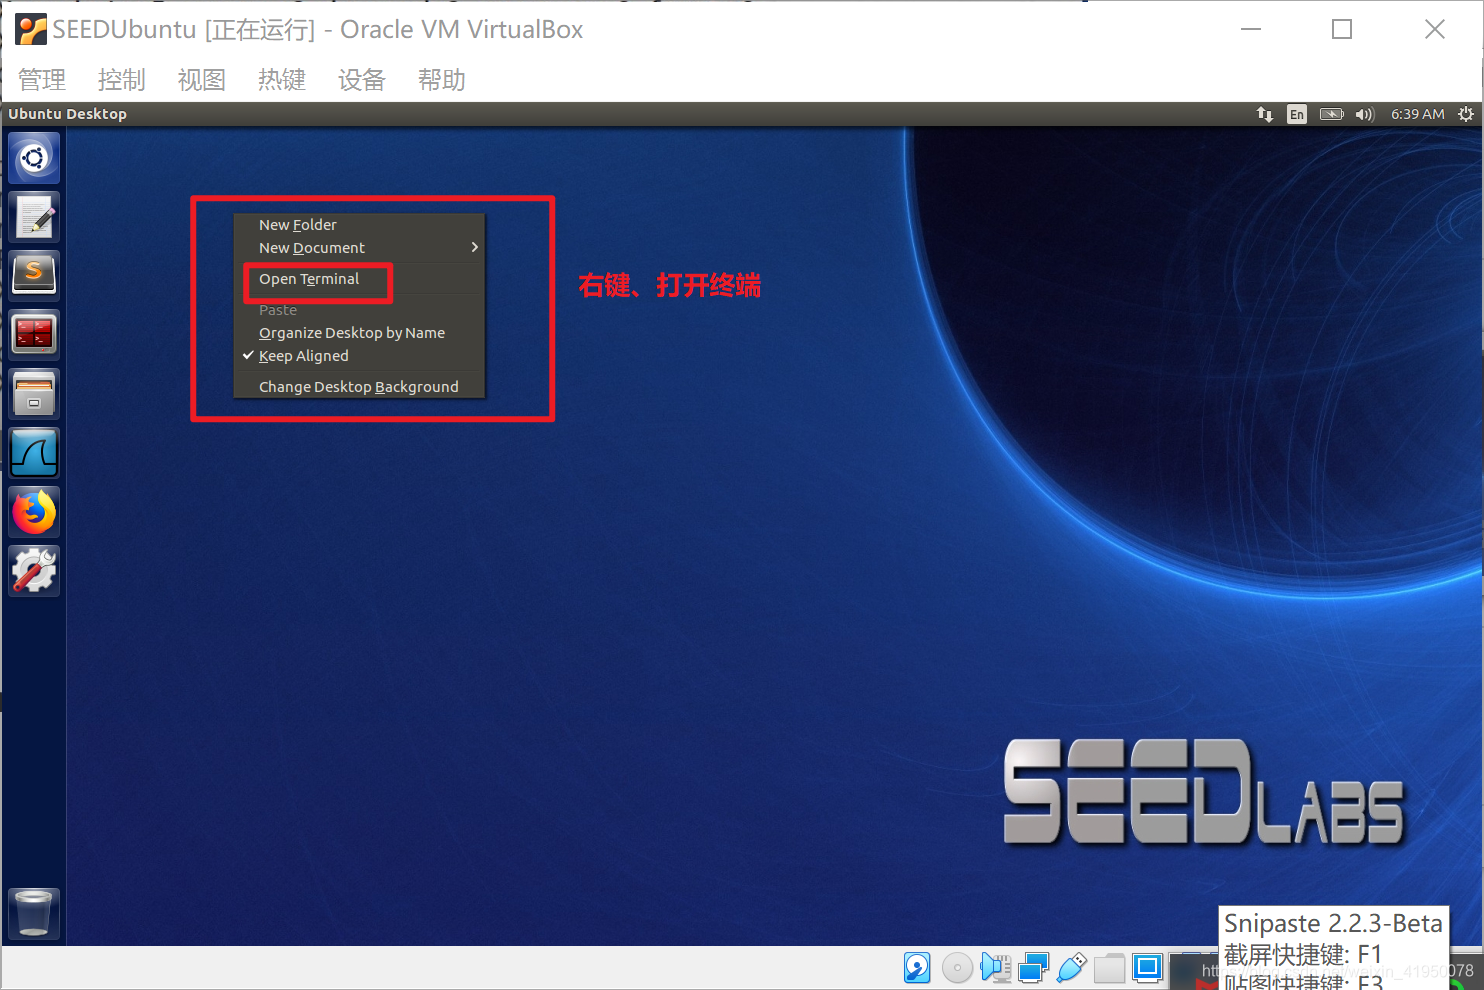Open Terminator terminal from launcher
Image resolution: width=1484 pixels, height=990 pixels.
pyautogui.click(x=34, y=335)
